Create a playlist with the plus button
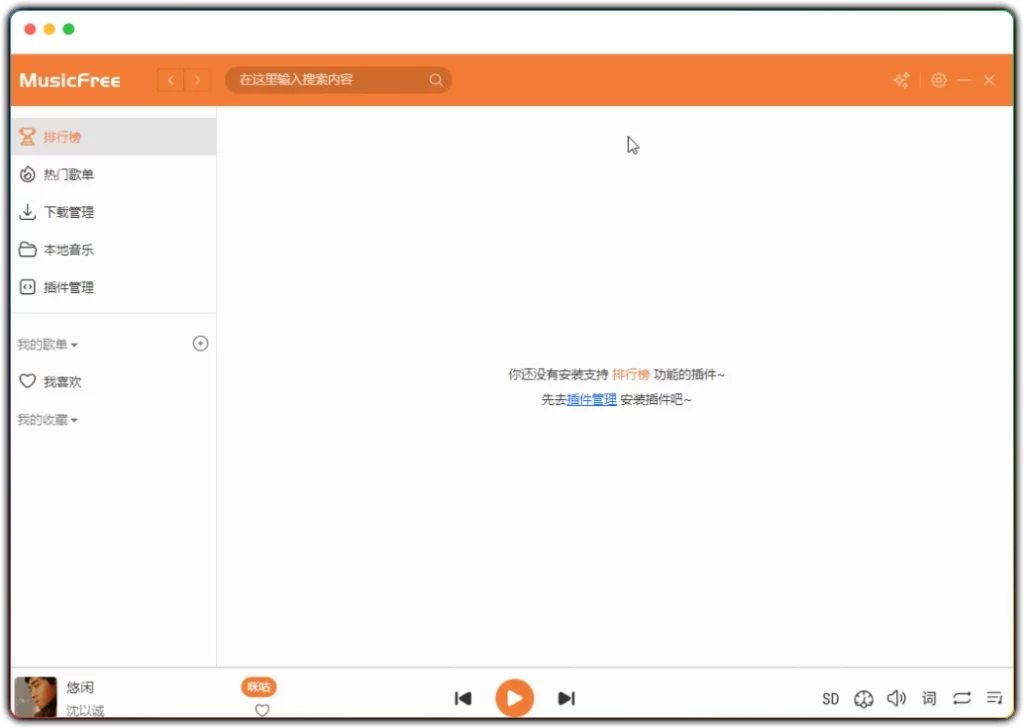Screen dimensions: 1024x728 pos(200,343)
